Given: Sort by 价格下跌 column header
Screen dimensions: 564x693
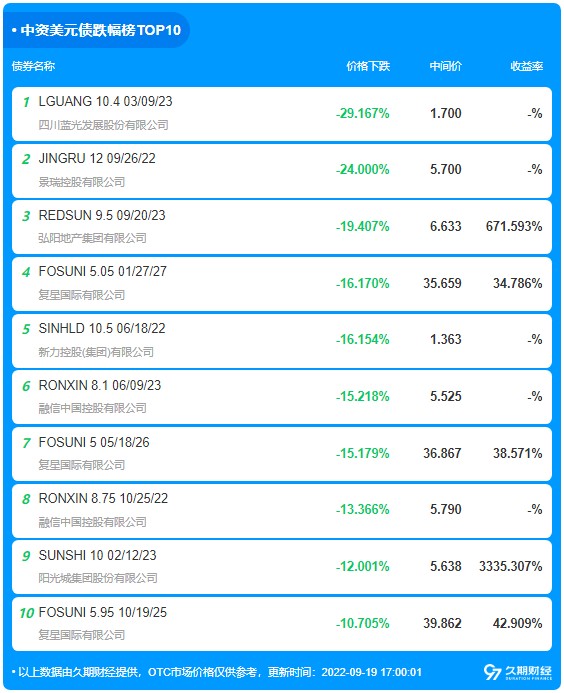Looking at the screenshot, I should [368, 66].
